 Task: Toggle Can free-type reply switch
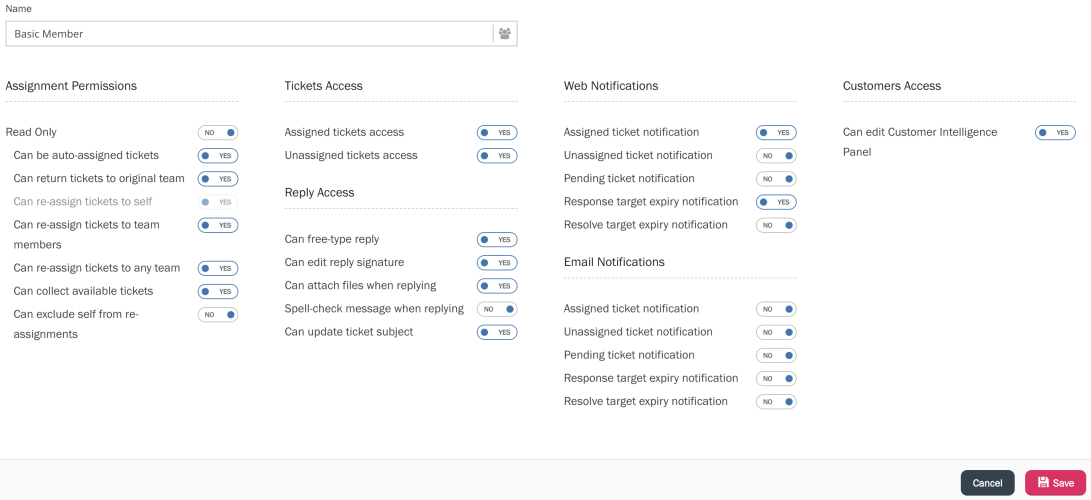pos(497,240)
